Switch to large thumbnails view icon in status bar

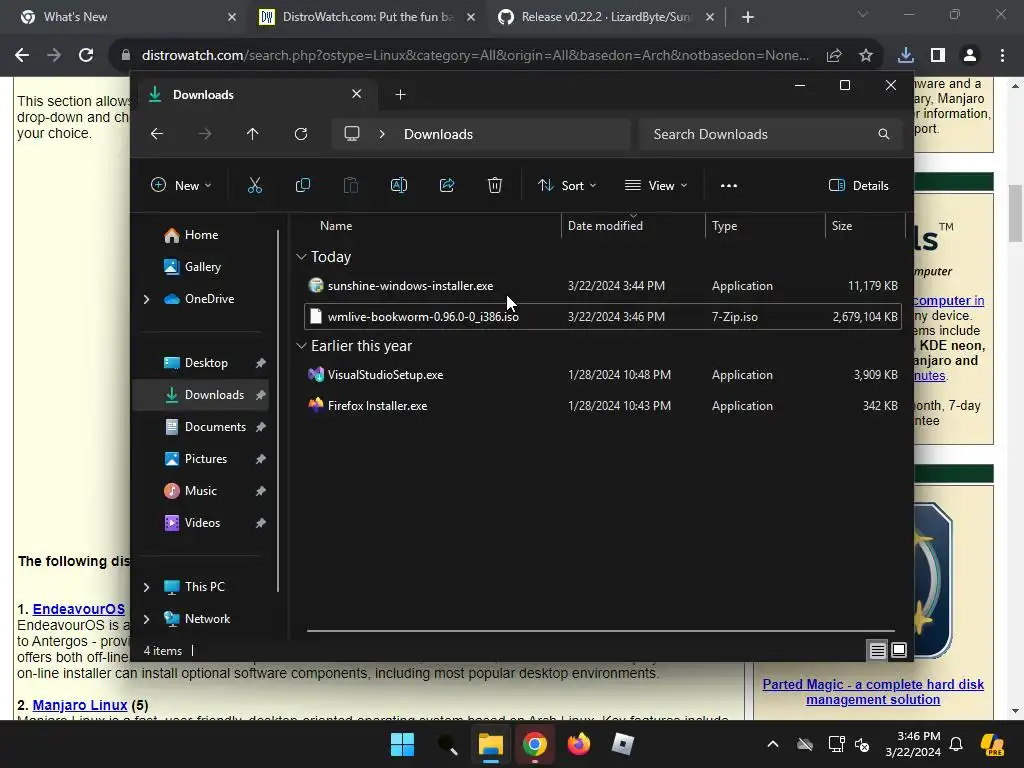pyautogui.click(x=899, y=650)
